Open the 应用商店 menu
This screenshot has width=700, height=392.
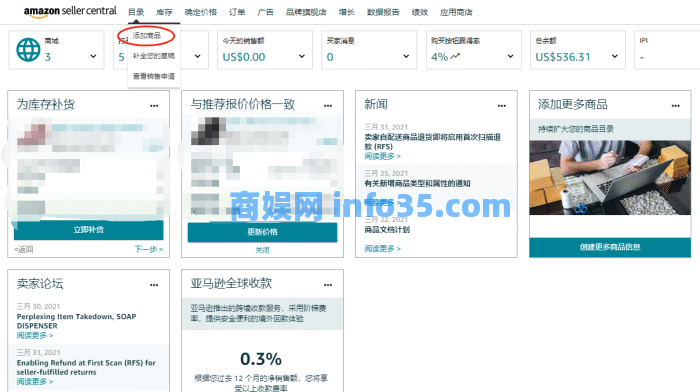[x=456, y=12]
